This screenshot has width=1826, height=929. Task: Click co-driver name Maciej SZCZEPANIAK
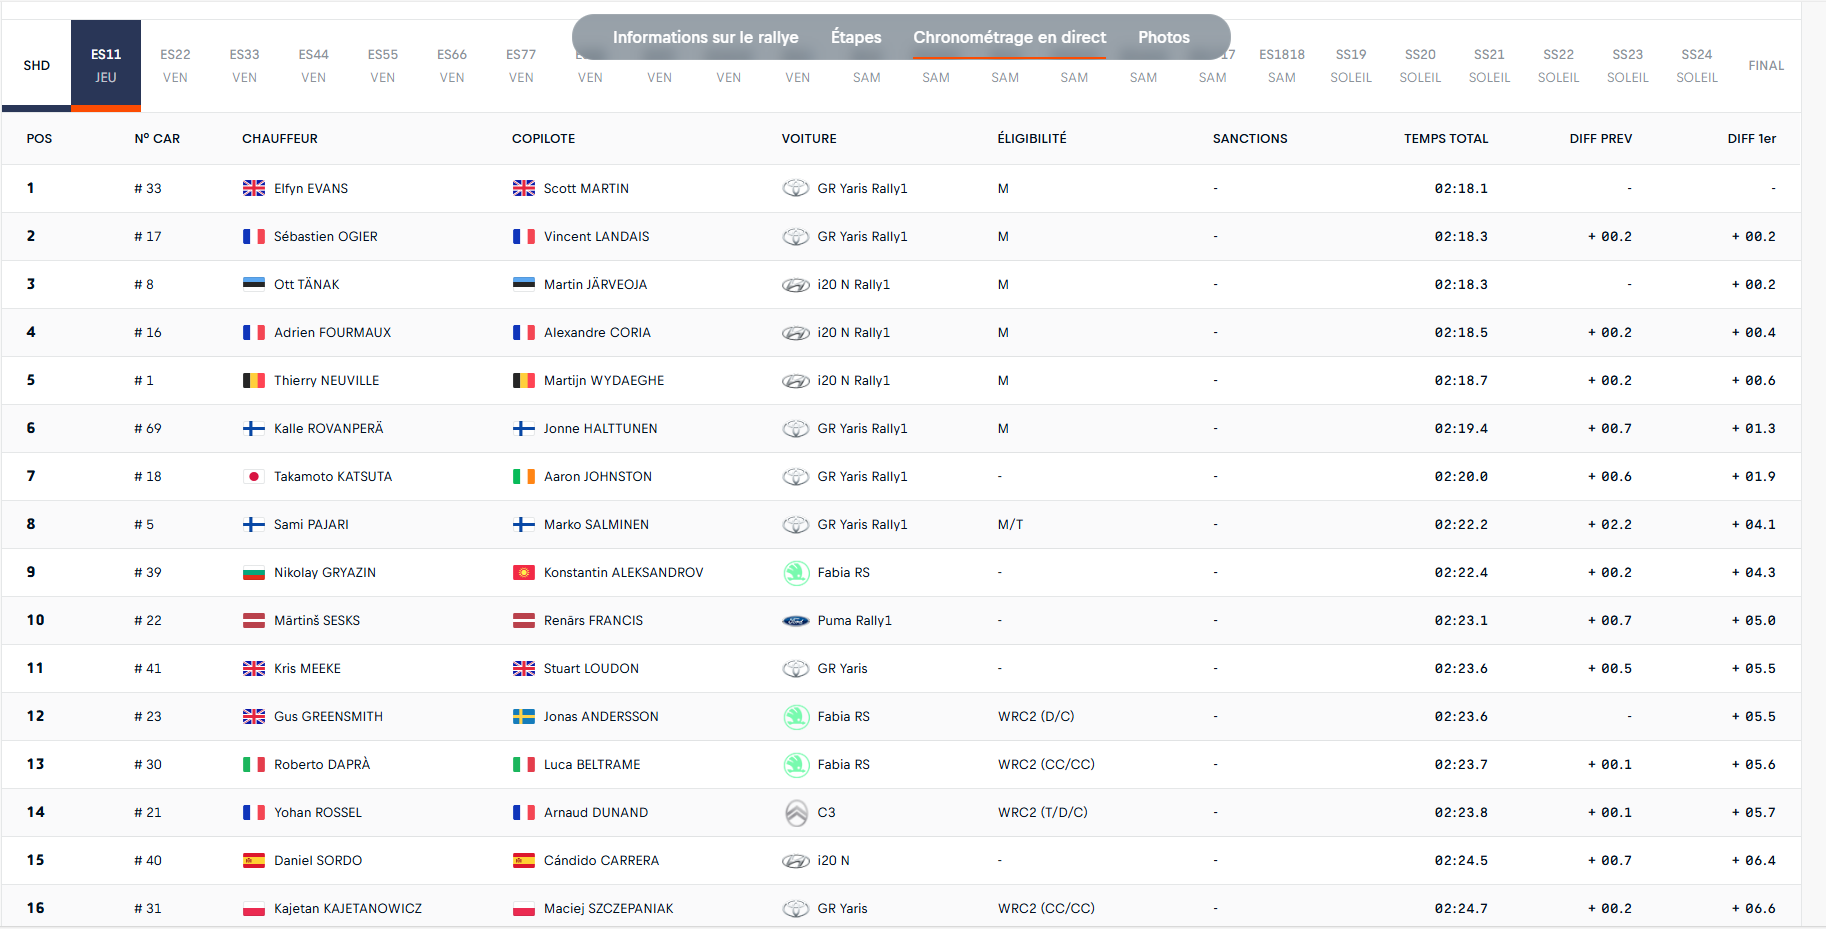(608, 908)
